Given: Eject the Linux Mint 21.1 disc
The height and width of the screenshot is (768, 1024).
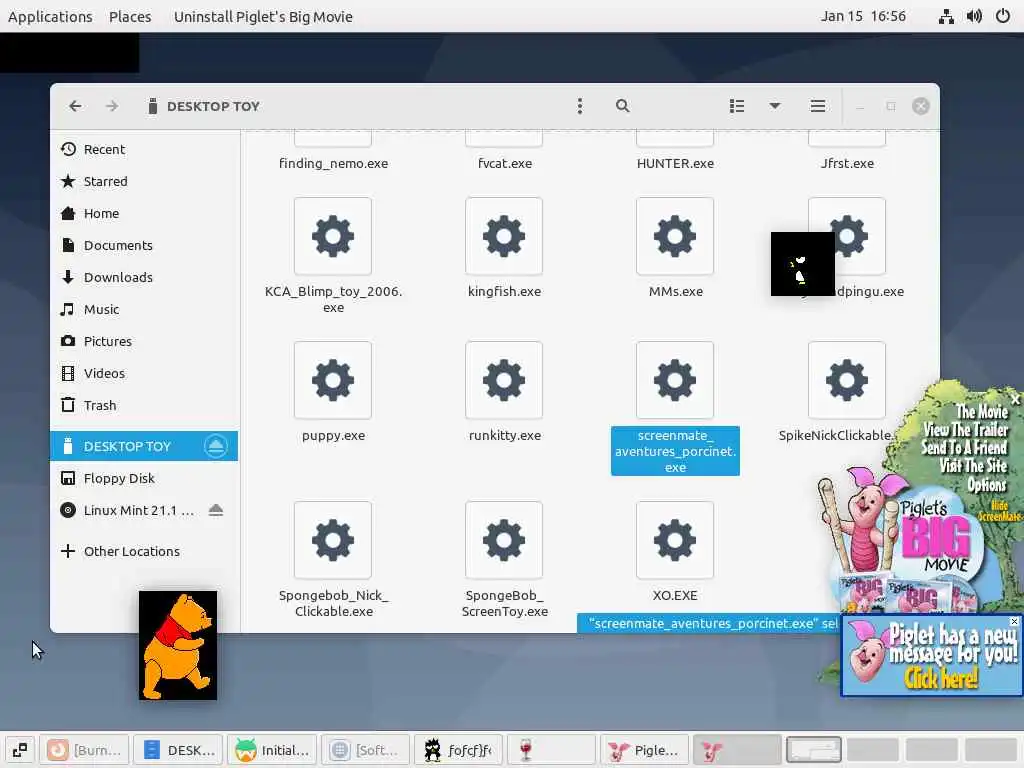Looking at the screenshot, I should (216, 510).
